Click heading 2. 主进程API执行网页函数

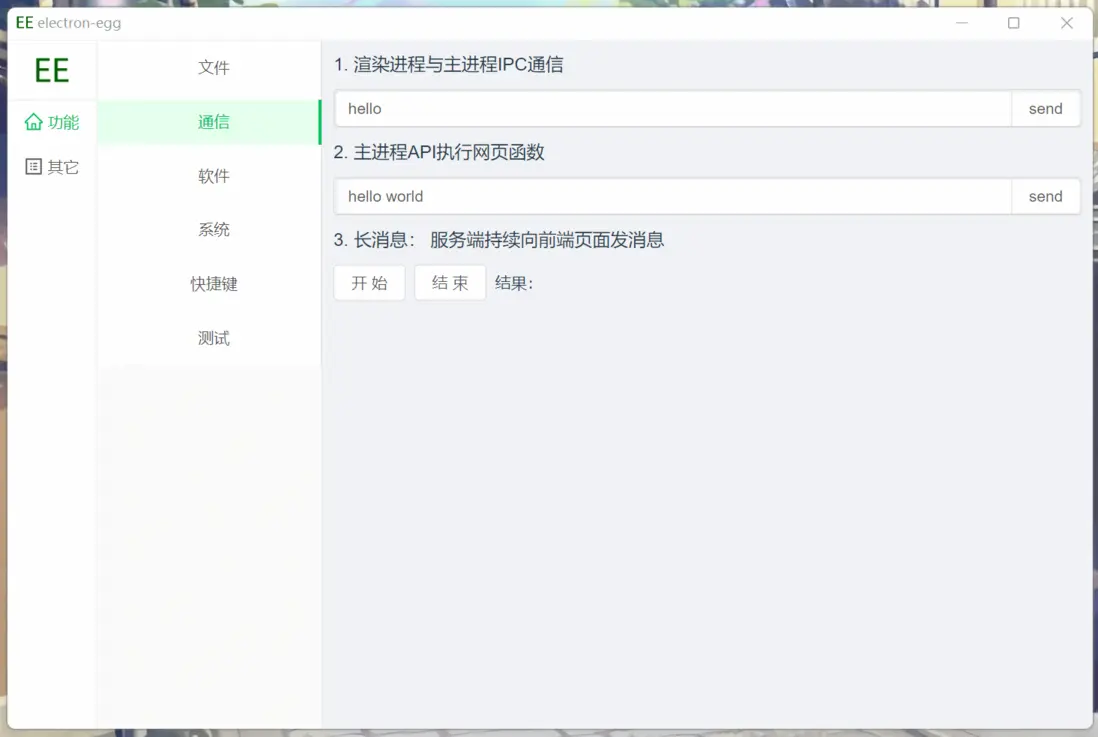coord(439,153)
